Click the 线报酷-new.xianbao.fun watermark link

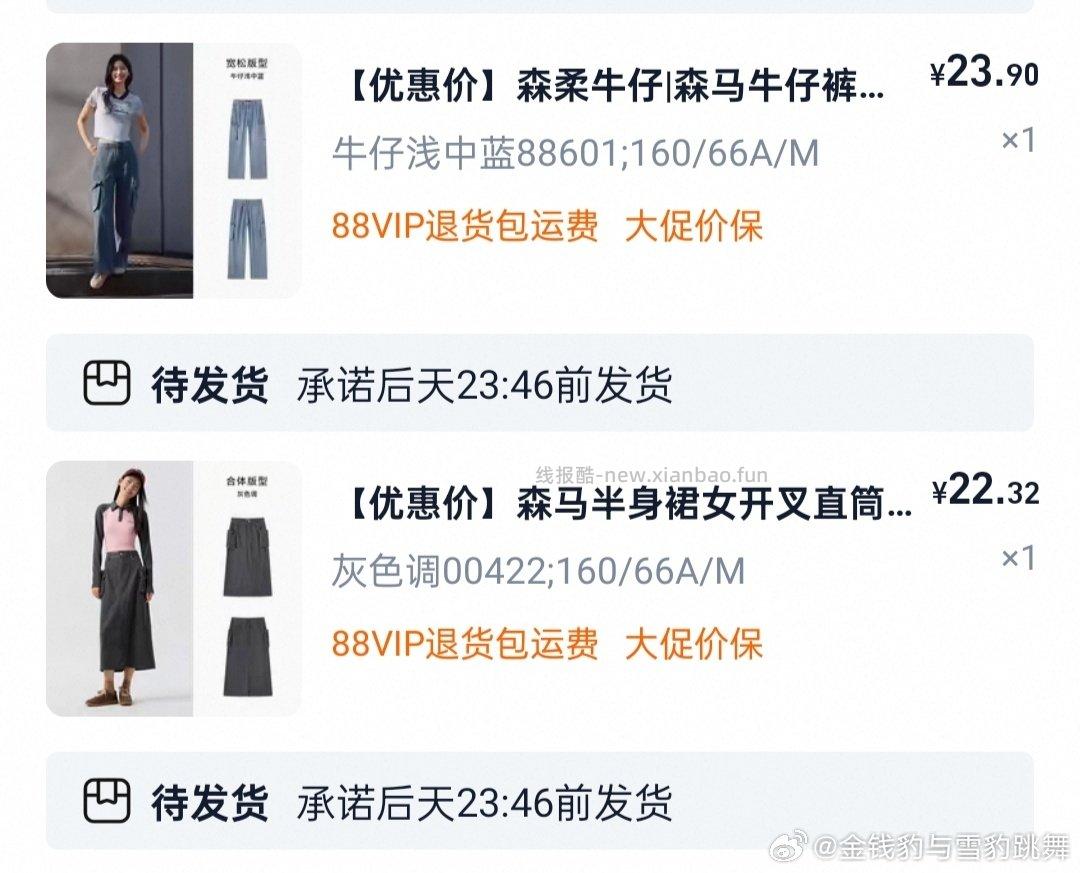point(652,475)
